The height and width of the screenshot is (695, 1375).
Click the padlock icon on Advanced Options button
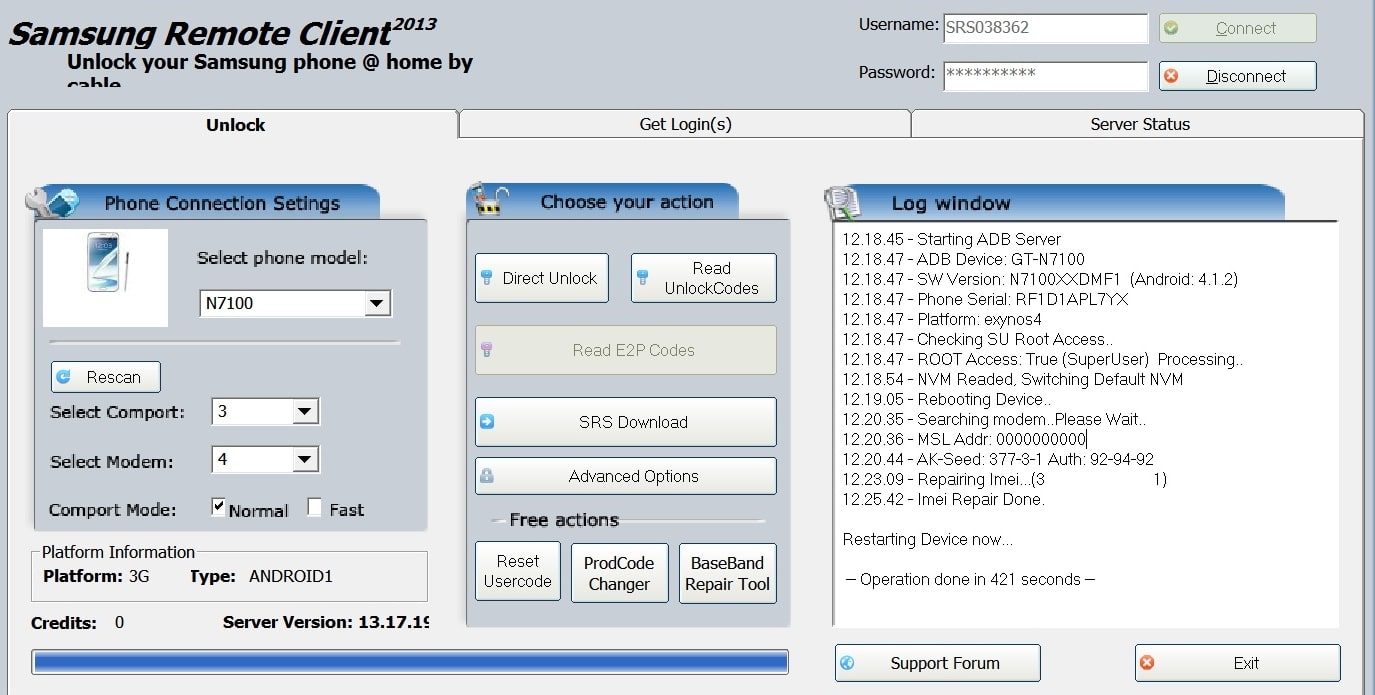(487, 476)
